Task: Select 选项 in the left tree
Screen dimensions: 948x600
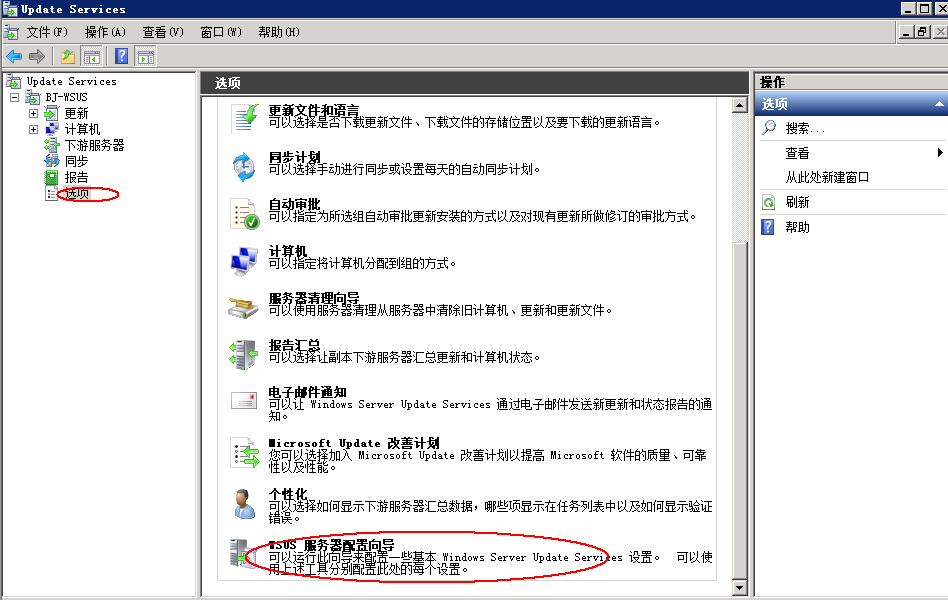Action: 77,194
